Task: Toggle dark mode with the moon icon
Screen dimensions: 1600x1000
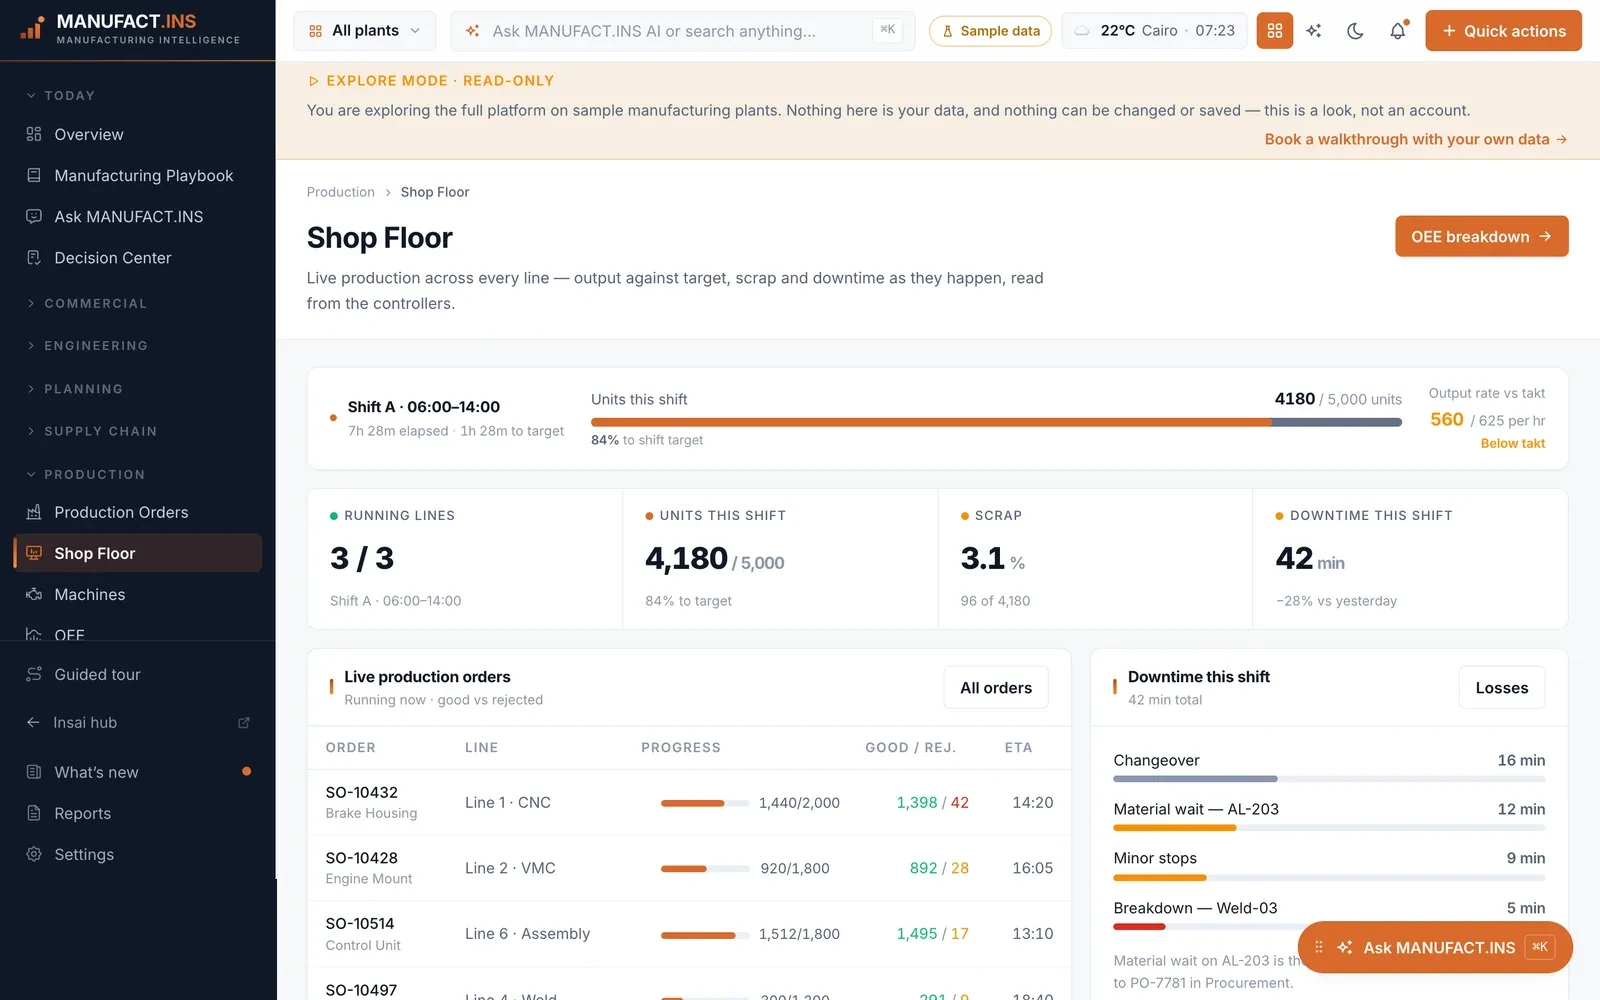Action: pyautogui.click(x=1355, y=31)
